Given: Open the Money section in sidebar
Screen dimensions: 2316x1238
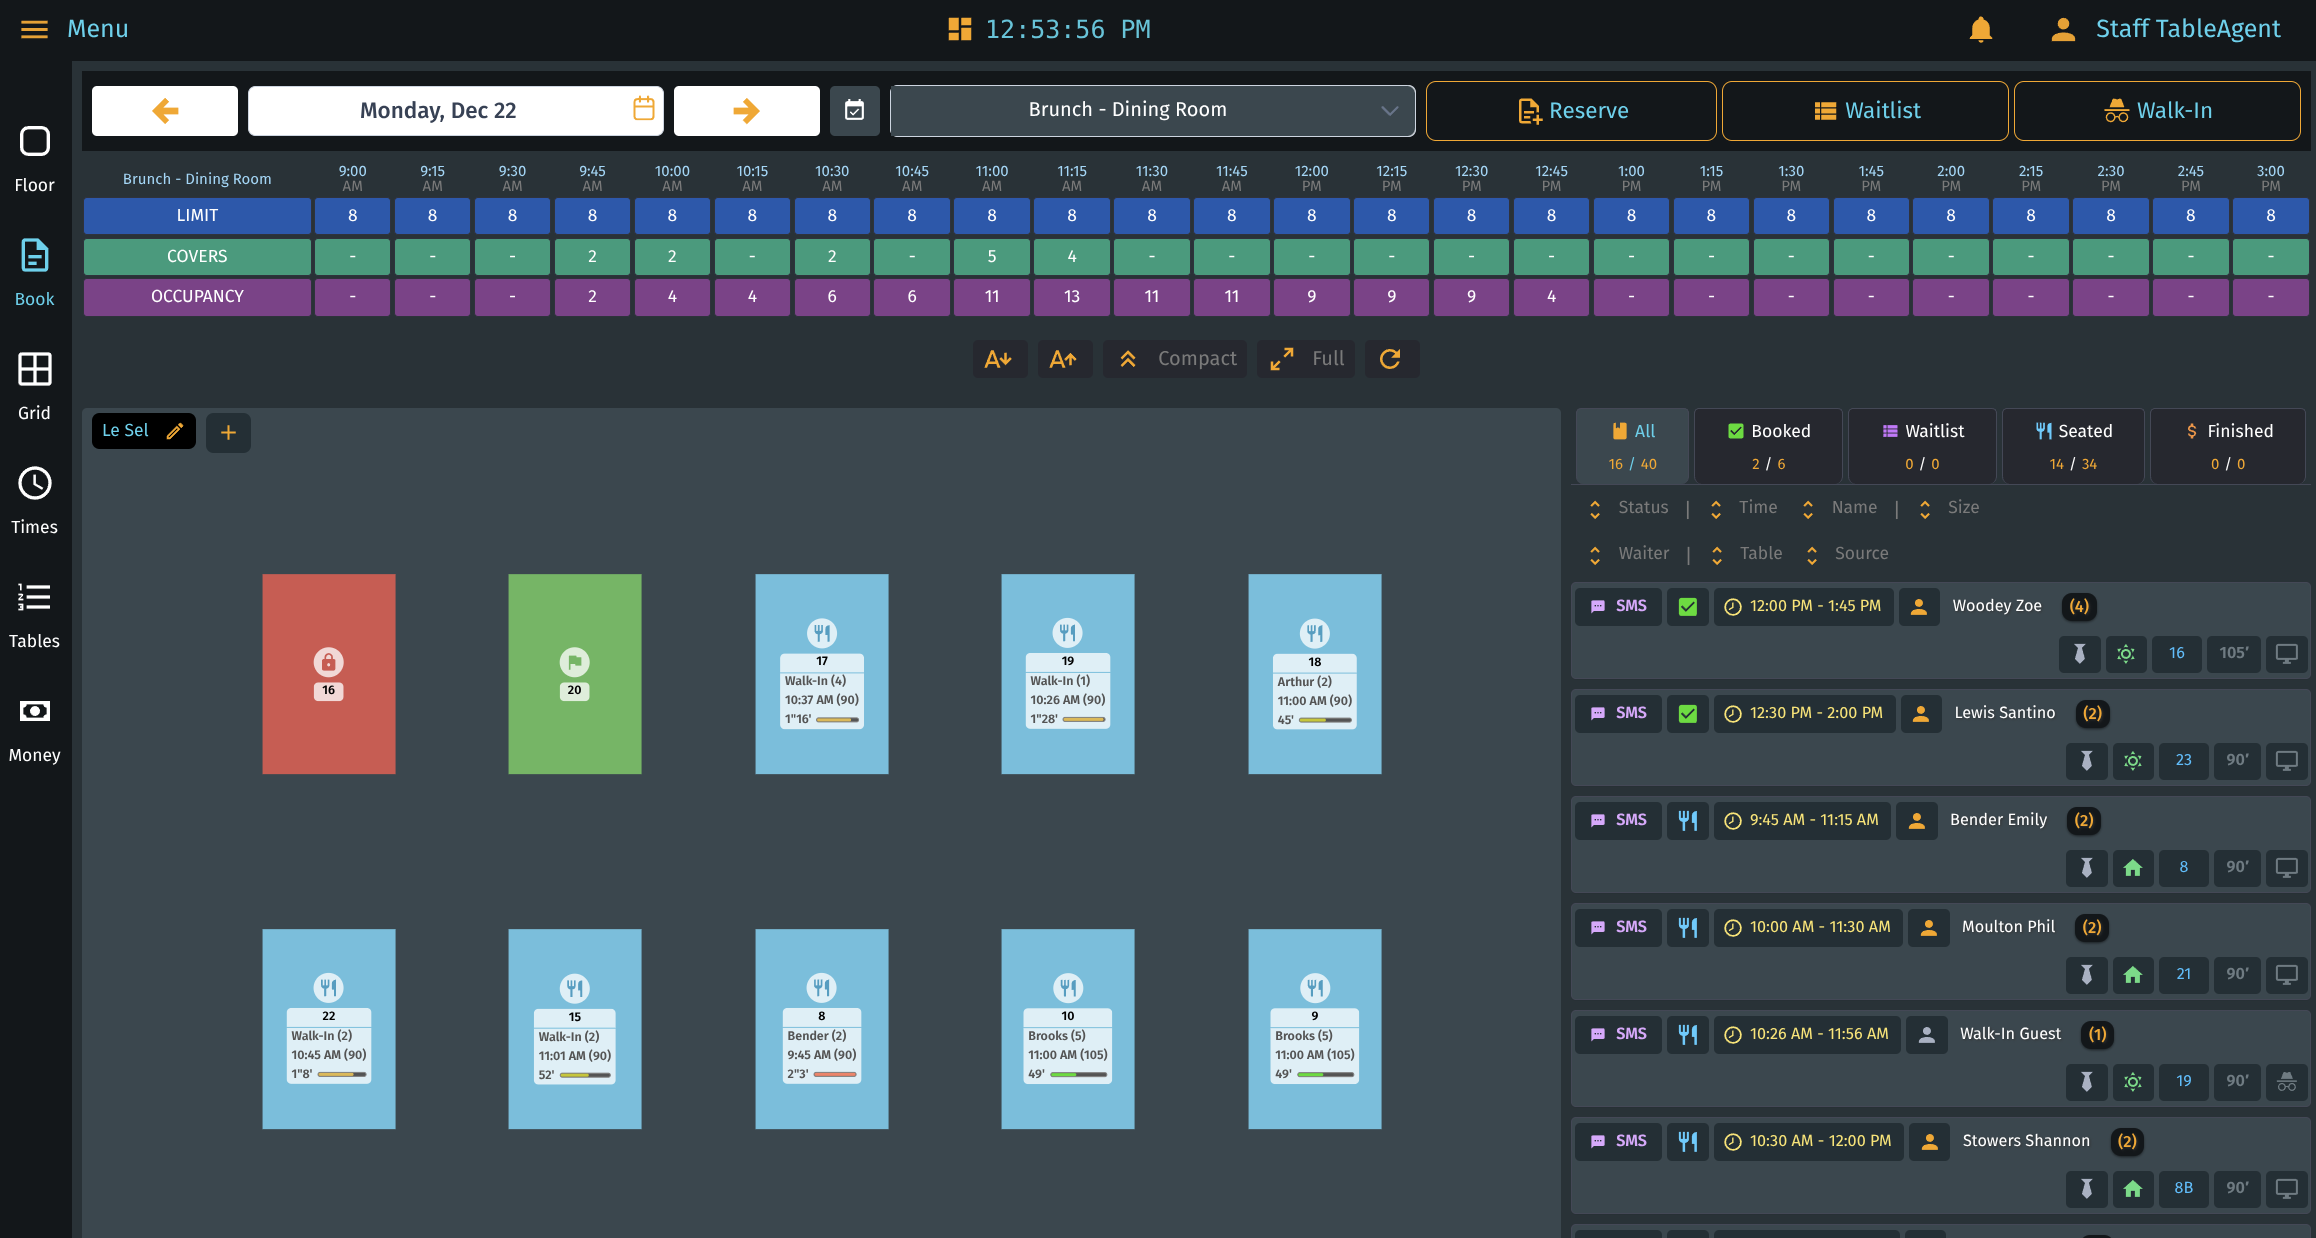Looking at the screenshot, I should tap(35, 728).
